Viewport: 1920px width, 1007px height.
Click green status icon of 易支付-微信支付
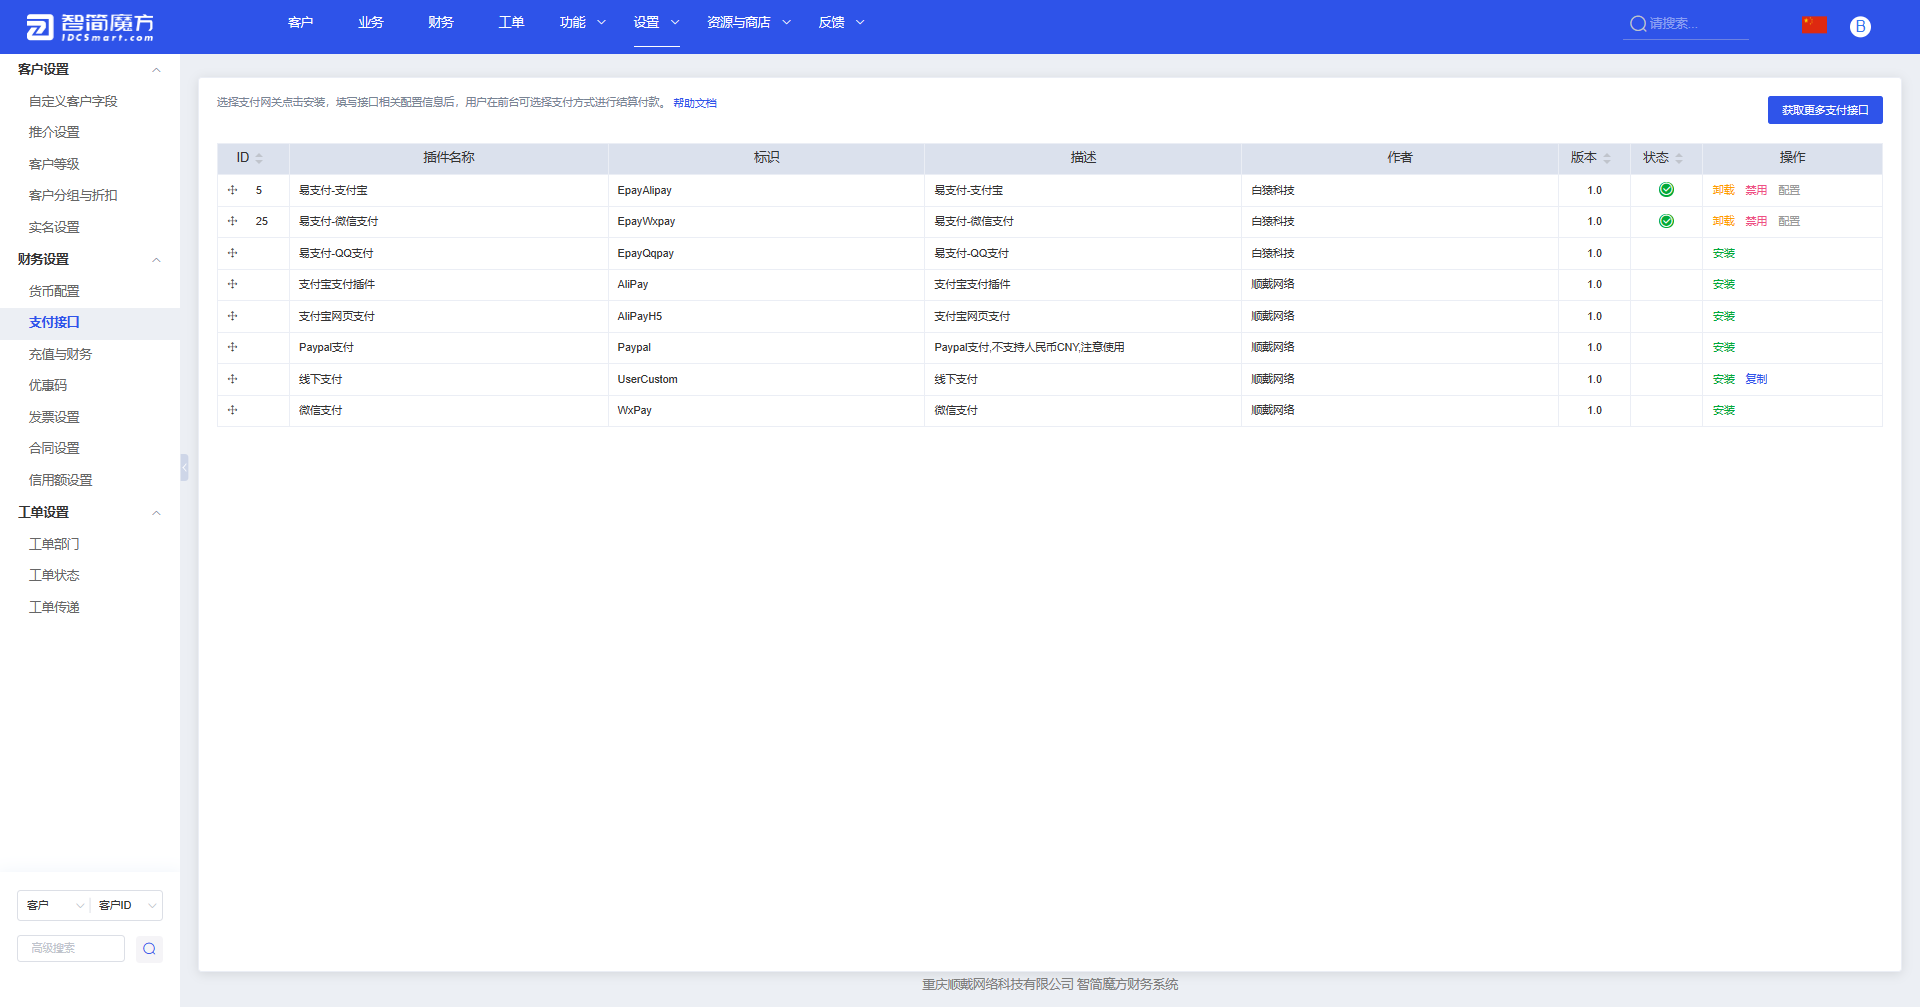pos(1666,221)
